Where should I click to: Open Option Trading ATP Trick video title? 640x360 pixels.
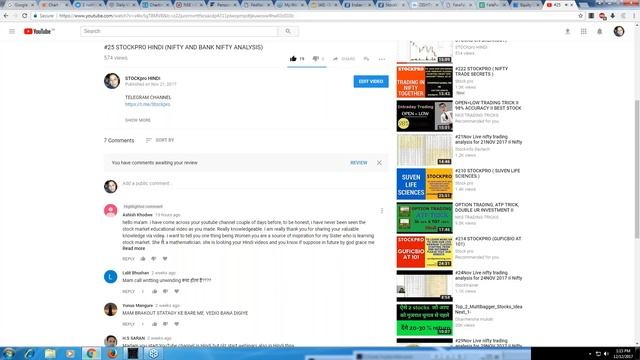[x=487, y=207]
